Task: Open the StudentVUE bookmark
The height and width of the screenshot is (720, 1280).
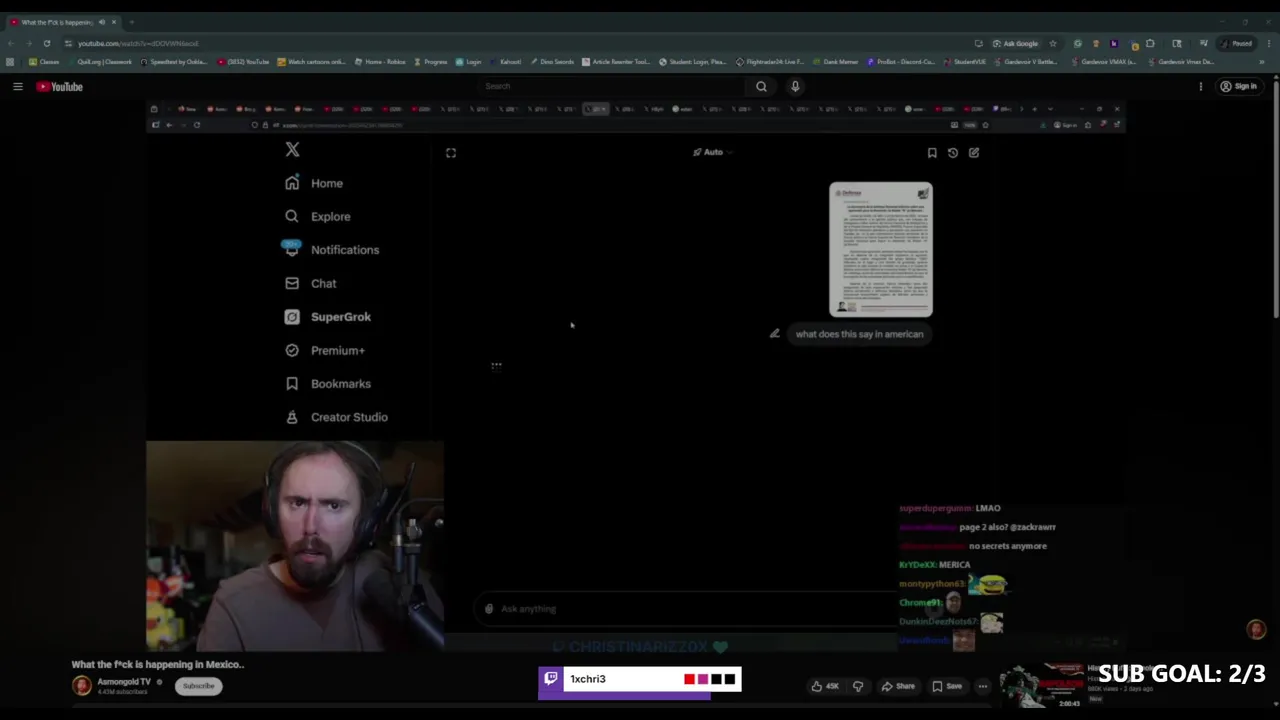Action: (x=965, y=62)
